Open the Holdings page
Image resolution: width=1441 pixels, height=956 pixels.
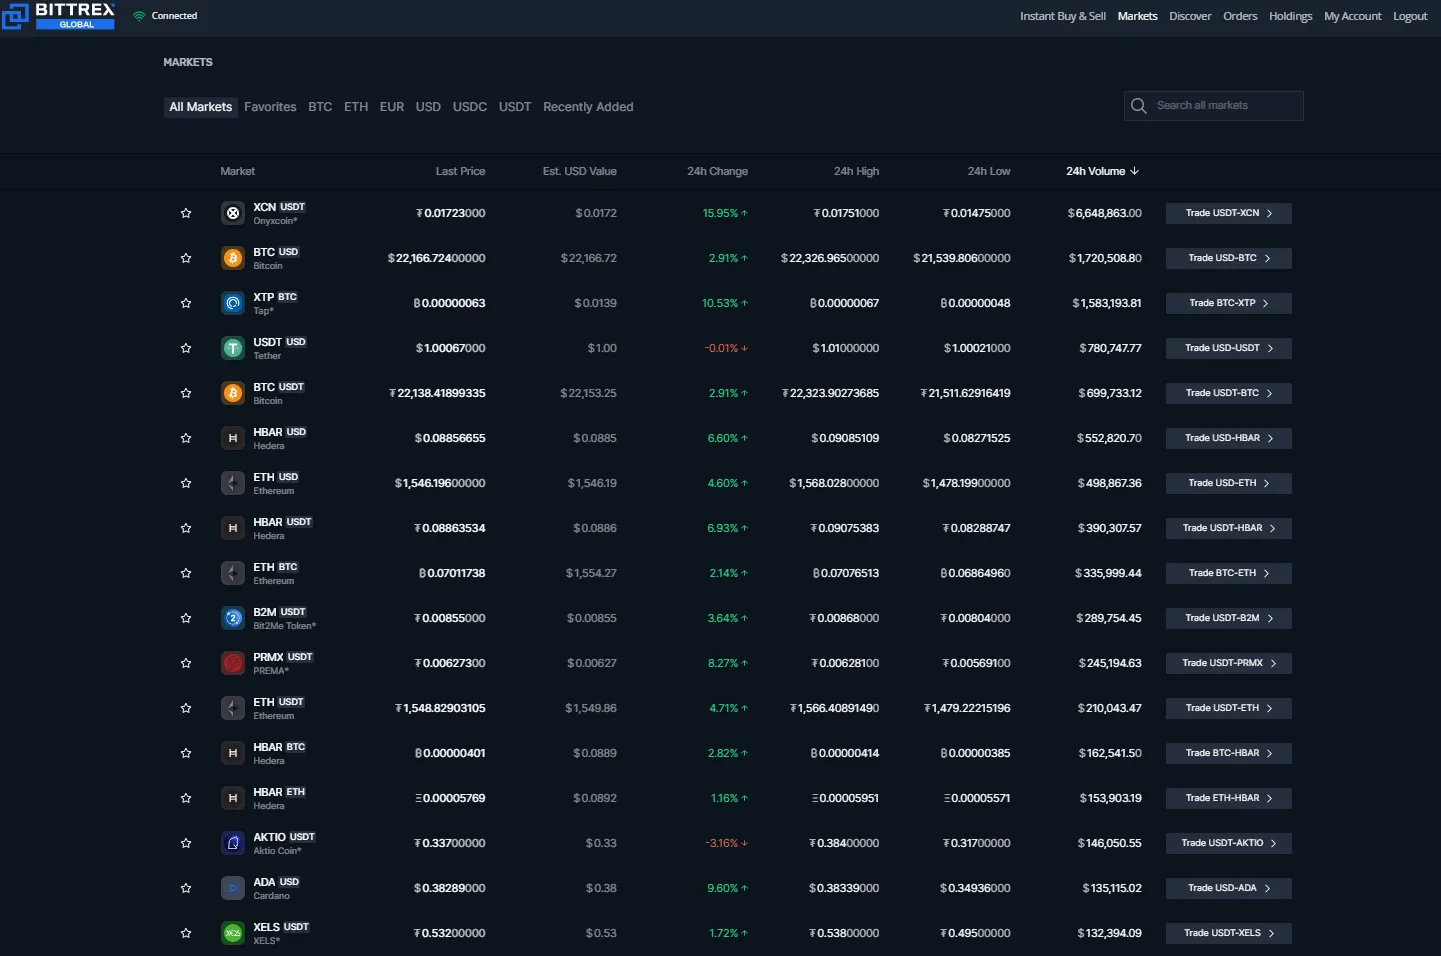click(1290, 16)
